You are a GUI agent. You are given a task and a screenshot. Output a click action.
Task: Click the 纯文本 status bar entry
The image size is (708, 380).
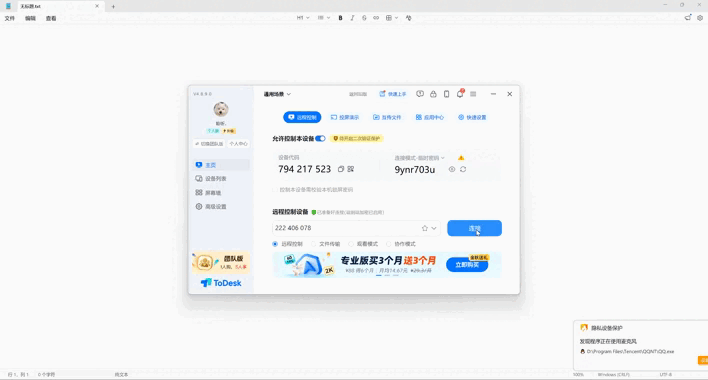121,375
